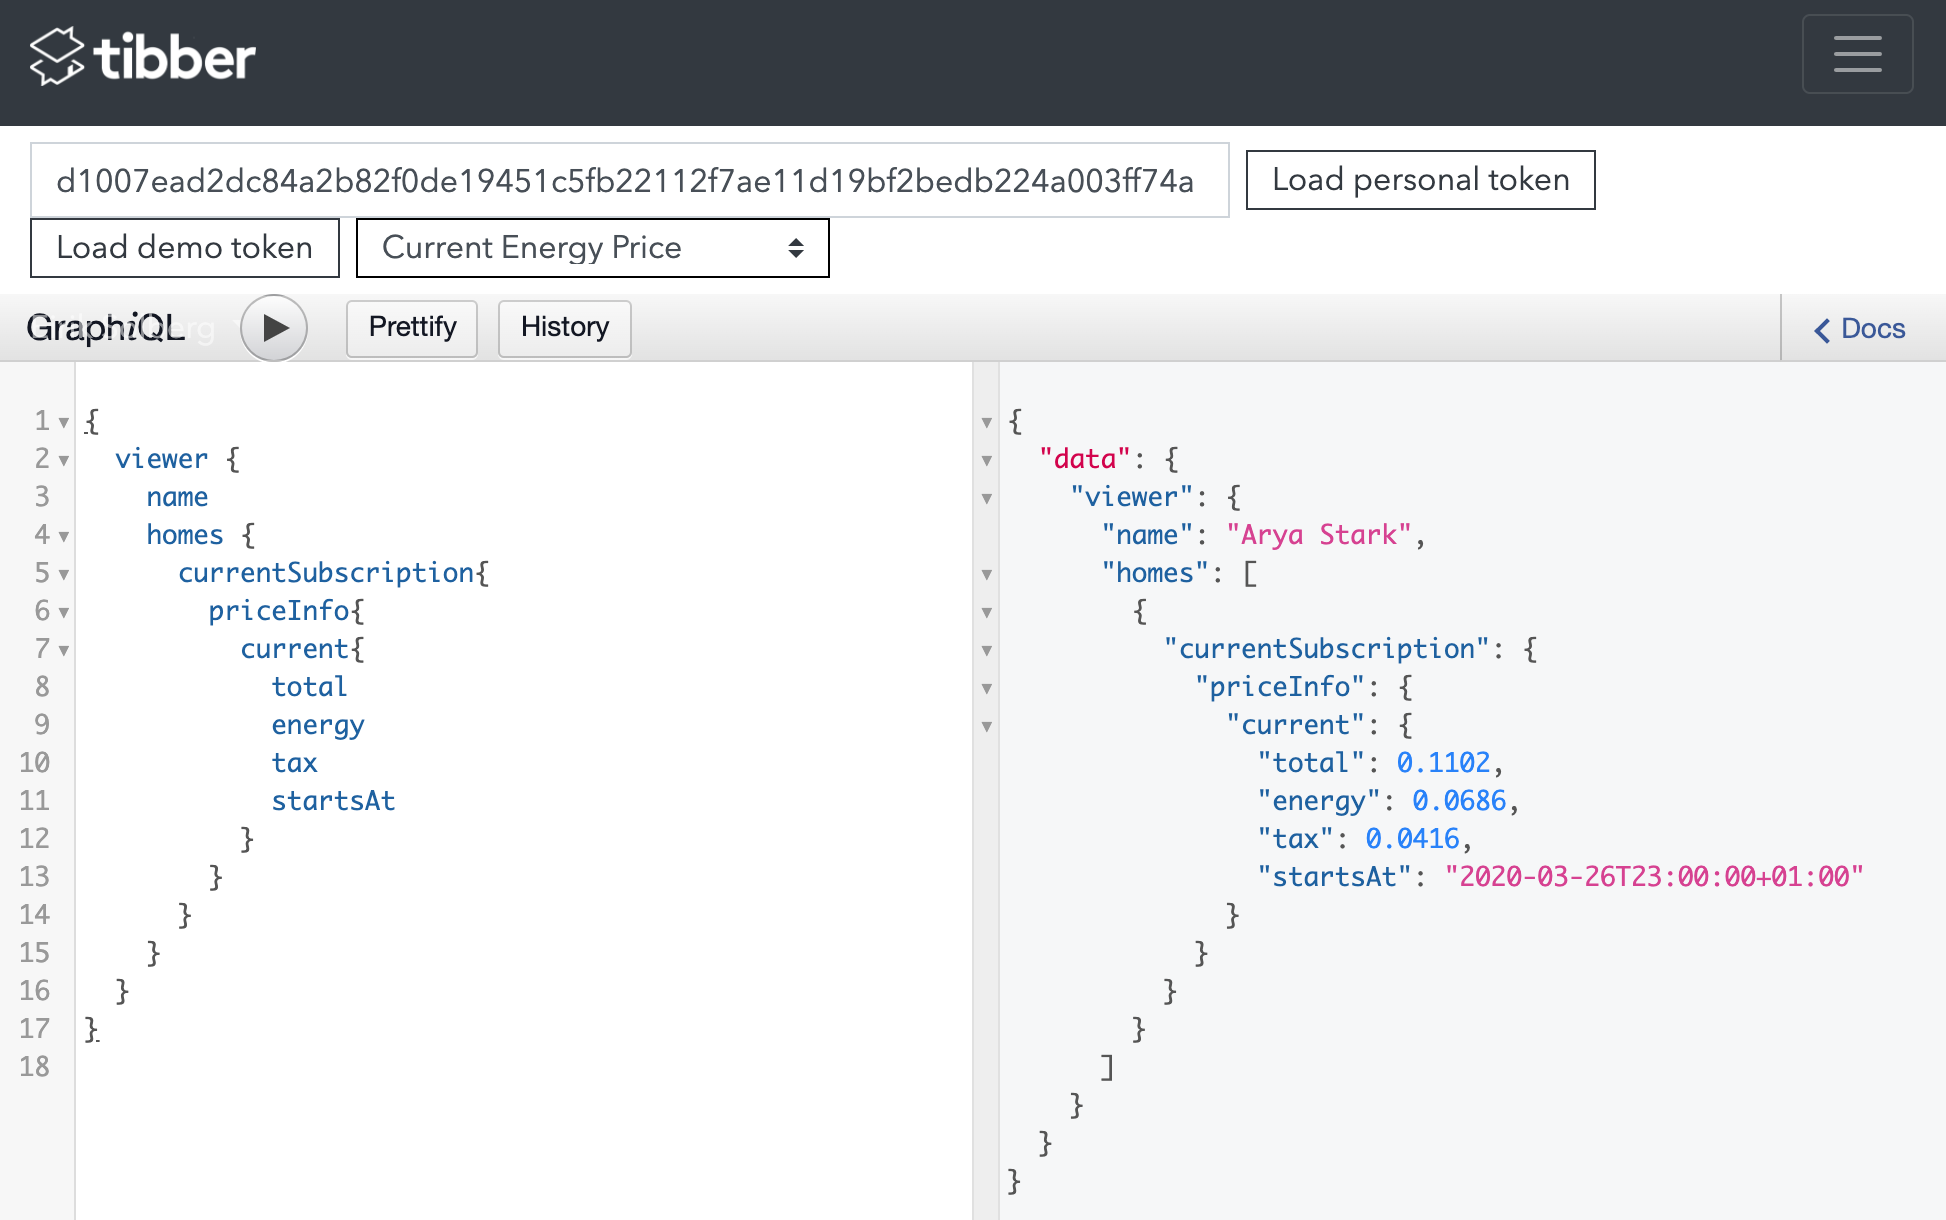Click the 'total' field in query editor

coord(309,687)
